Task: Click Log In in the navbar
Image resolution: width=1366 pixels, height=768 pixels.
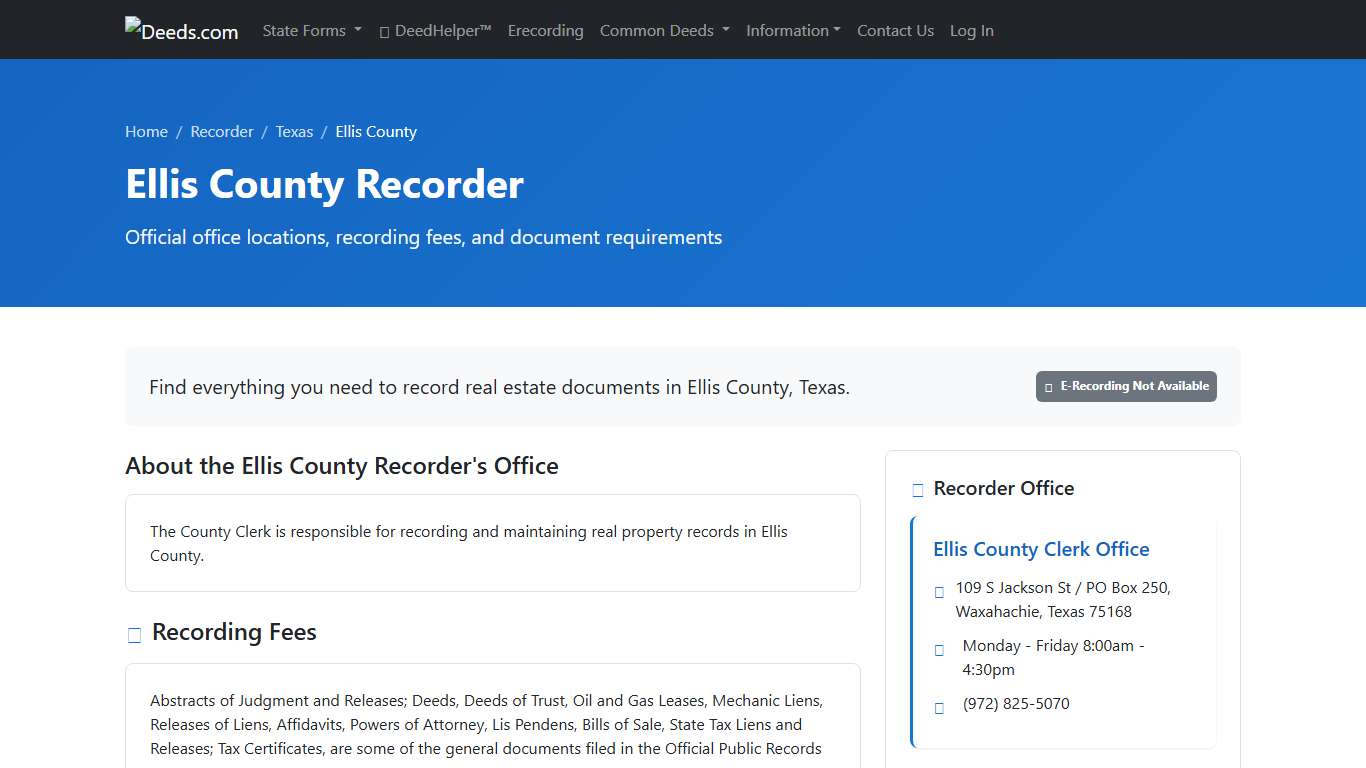Action: (x=971, y=30)
